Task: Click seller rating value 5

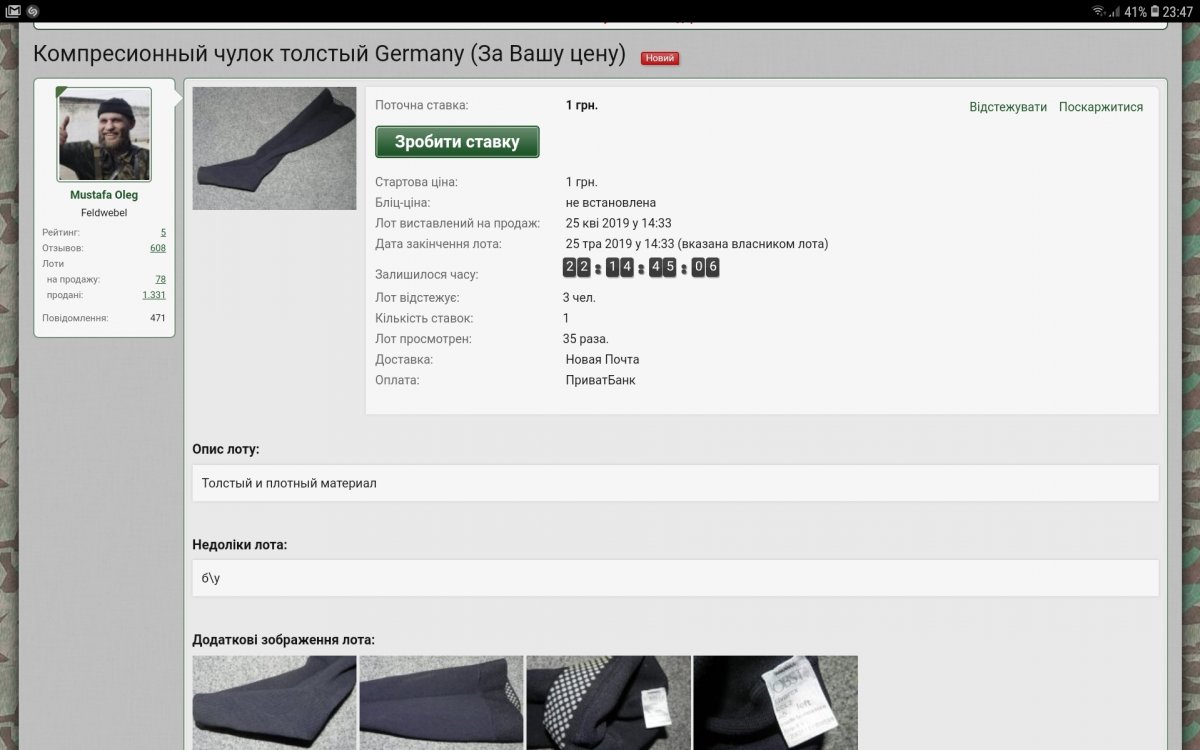Action: pyautogui.click(x=163, y=232)
